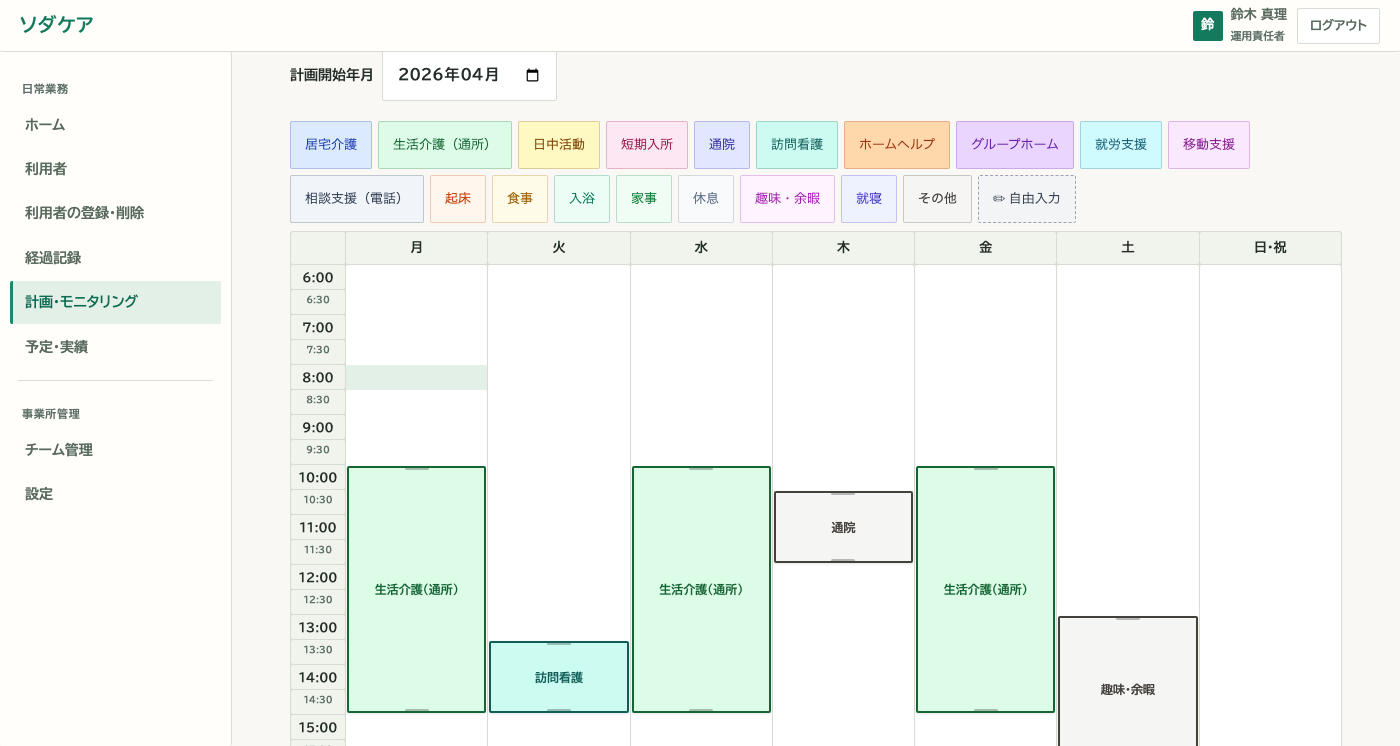Select the 起床 chip
Screen dimensions: 1400x746
[x=458, y=199]
